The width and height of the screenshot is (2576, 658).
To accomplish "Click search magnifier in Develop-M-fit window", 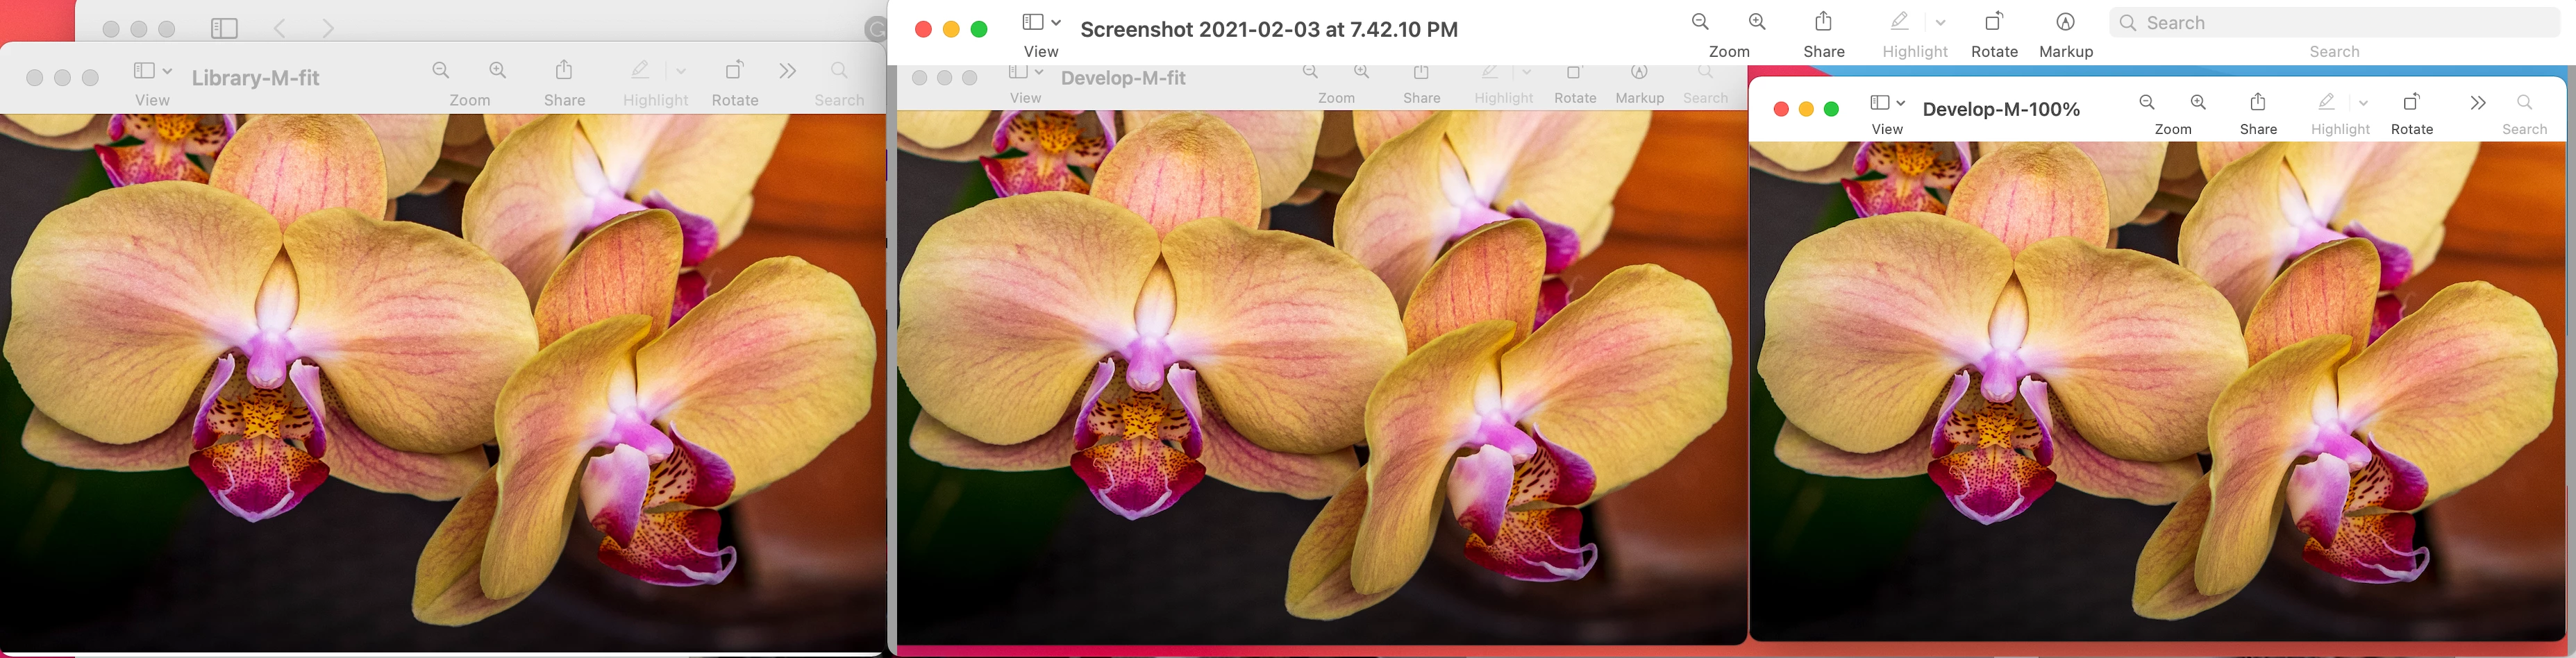I will (1706, 72).
